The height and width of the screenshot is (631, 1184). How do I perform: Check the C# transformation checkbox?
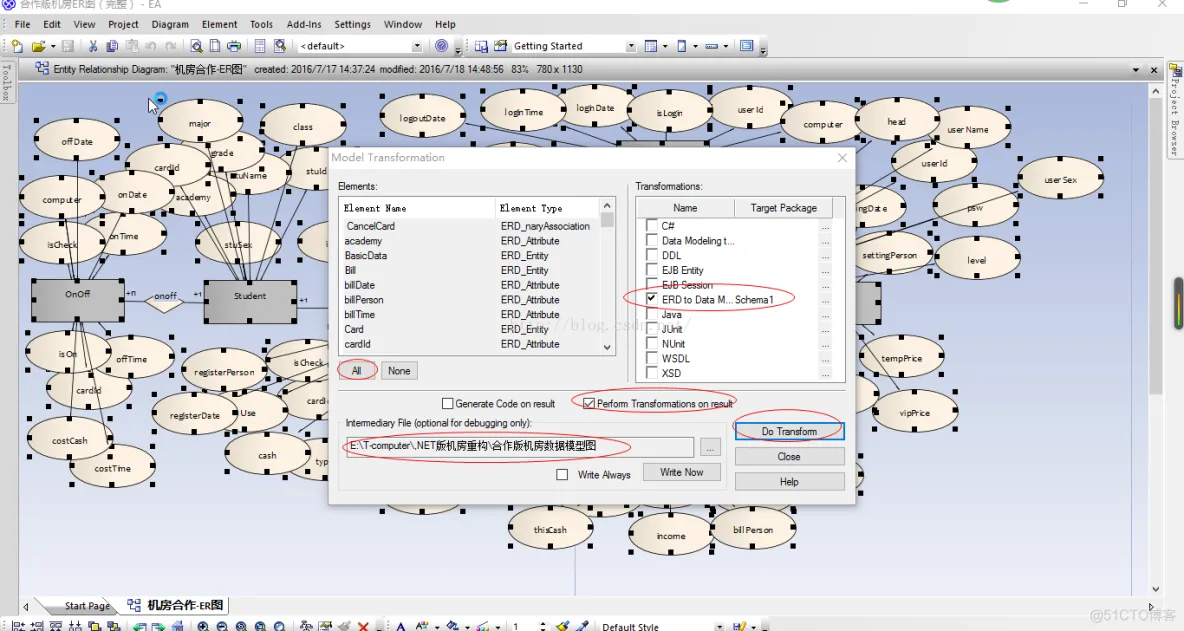click(x=652, y=226)
